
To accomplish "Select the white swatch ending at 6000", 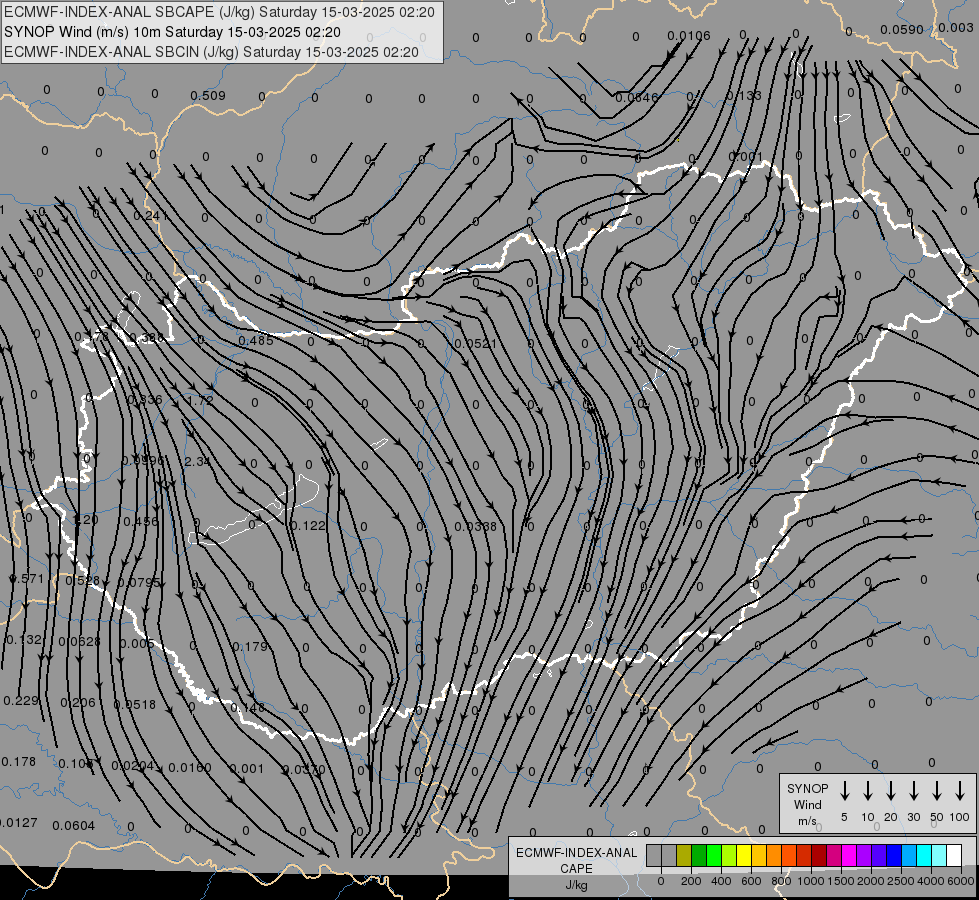I will pos(954,856).
